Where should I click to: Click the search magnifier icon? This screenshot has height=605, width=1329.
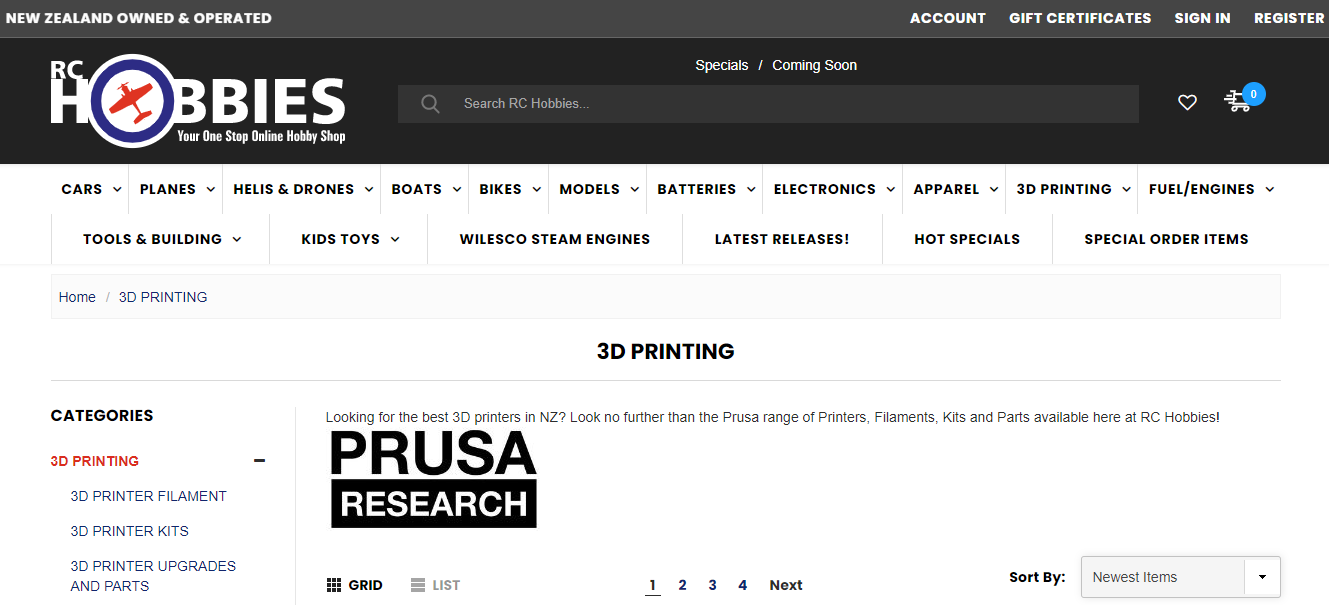pos(430,104)
